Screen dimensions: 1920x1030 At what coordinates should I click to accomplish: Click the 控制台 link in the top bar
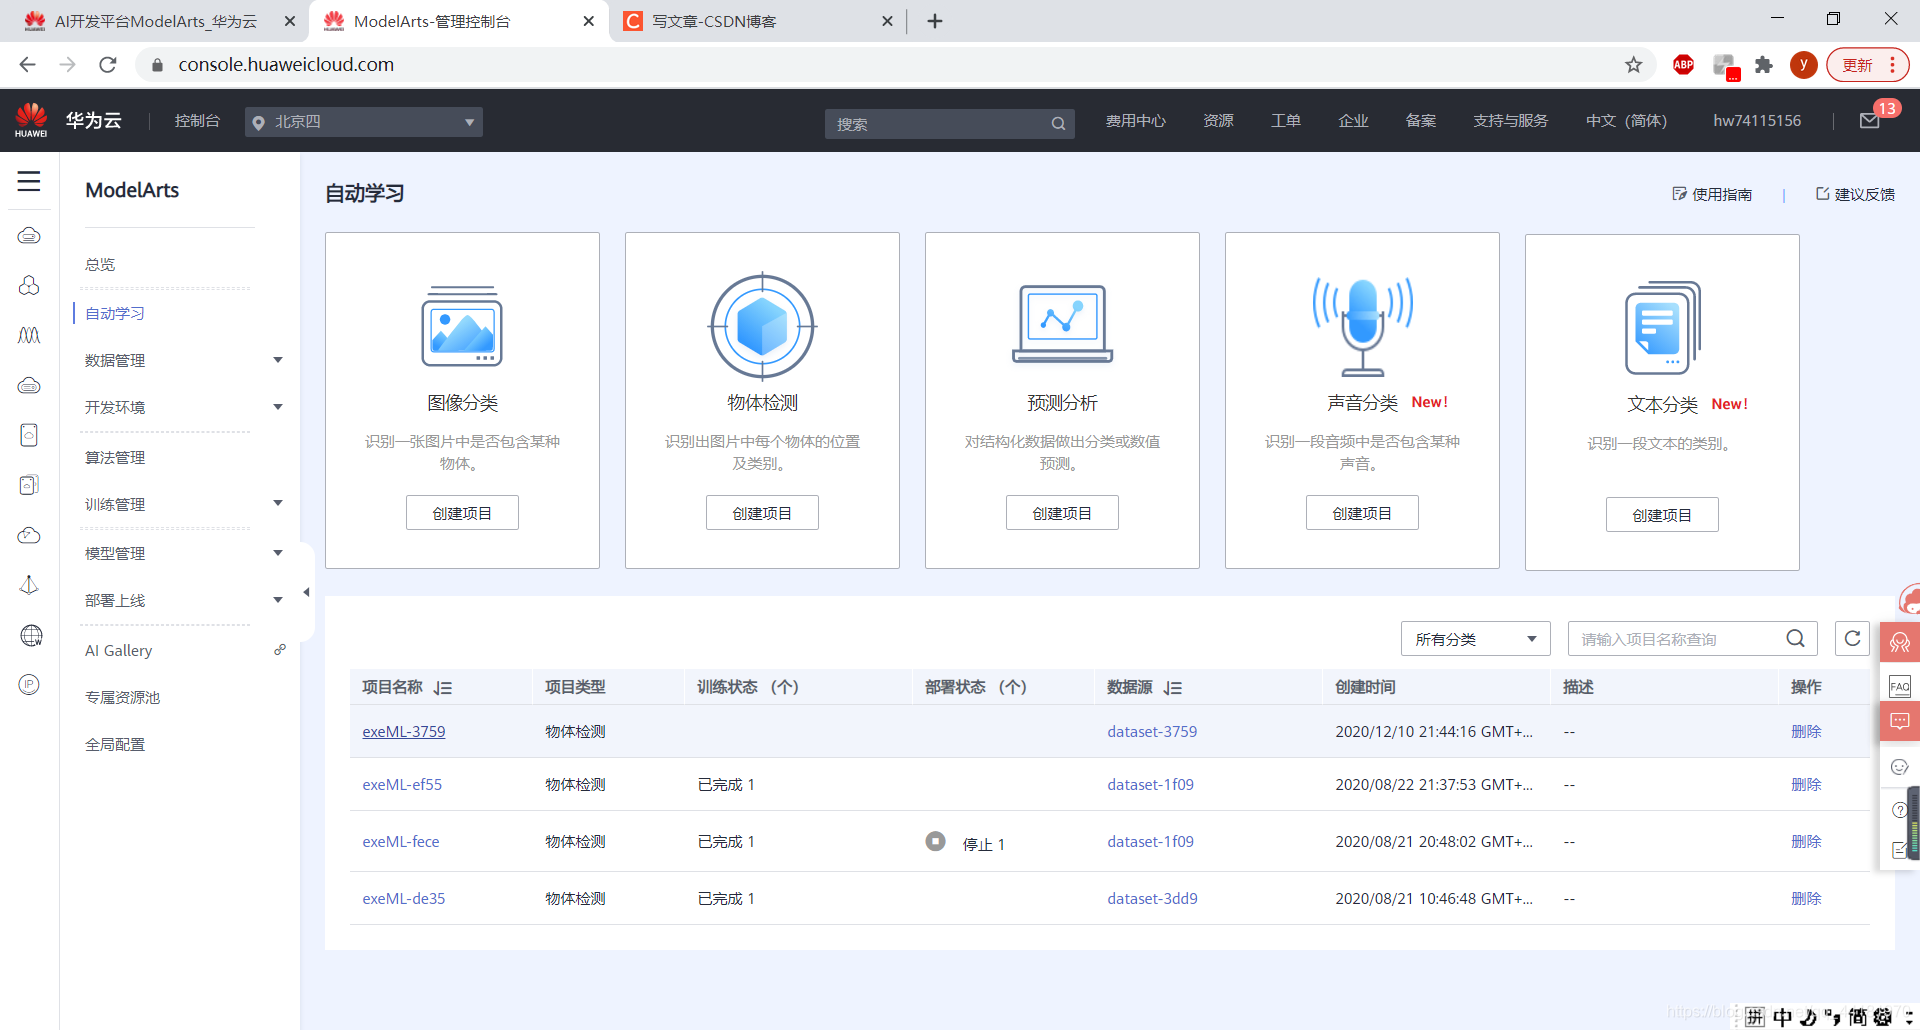pos(197,121)
